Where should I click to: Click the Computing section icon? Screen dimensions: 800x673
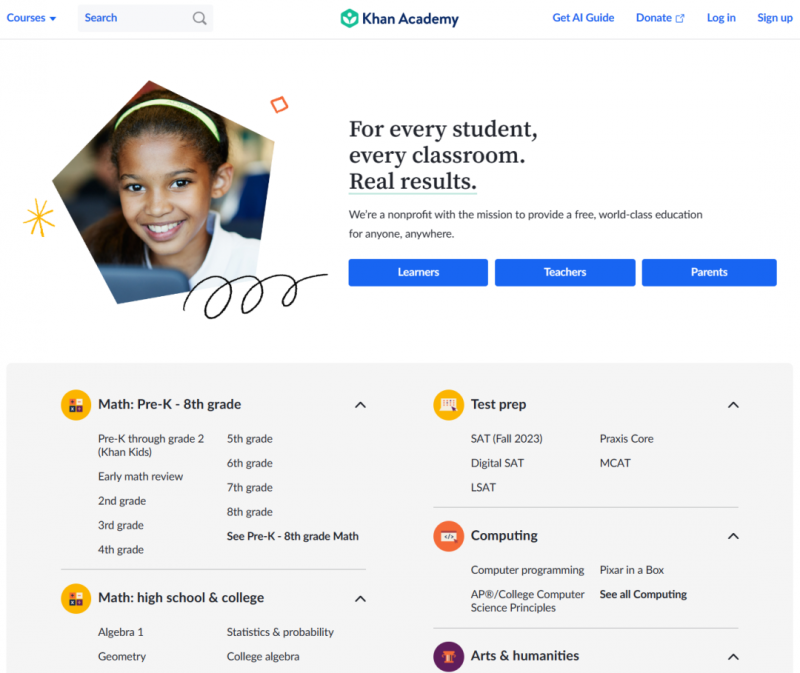448,536
